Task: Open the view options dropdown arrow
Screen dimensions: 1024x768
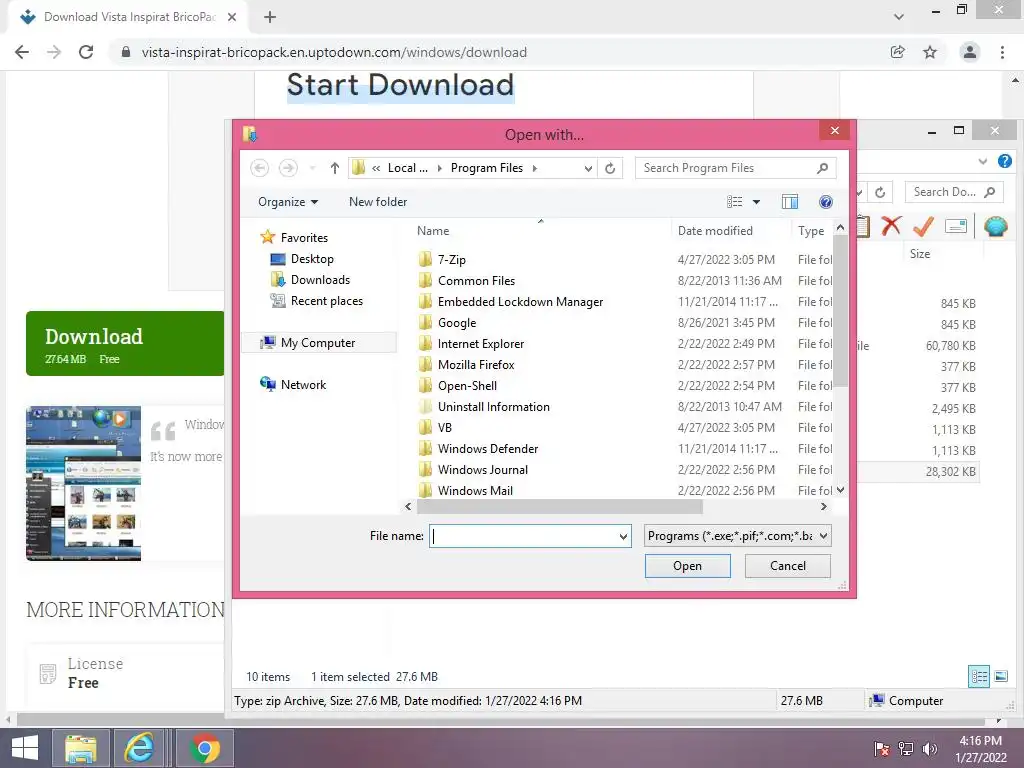Action: coord(756,202)
